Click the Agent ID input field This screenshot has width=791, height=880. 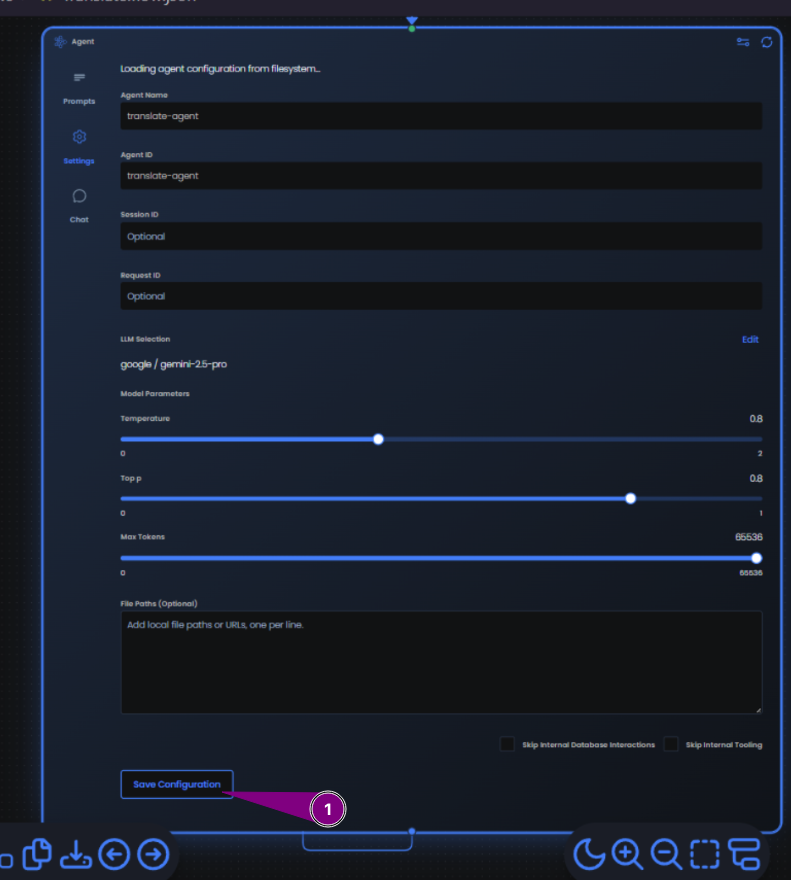[x=441, y=176]
